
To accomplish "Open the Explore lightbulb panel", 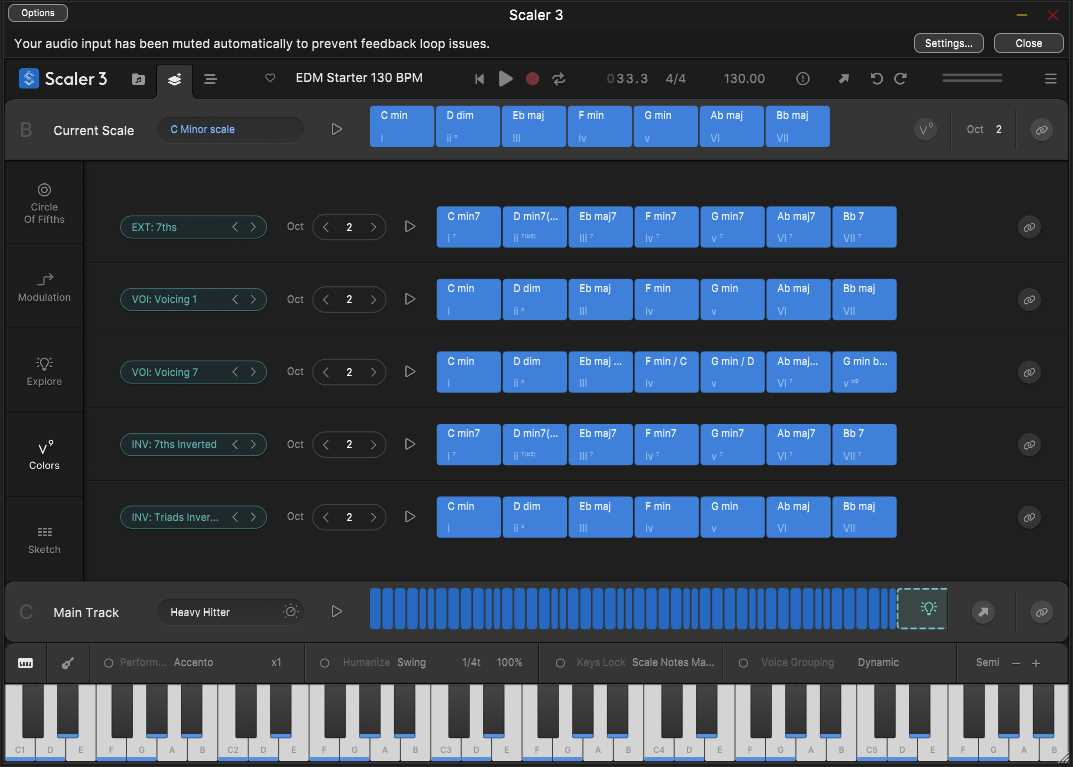I will (44, 372).
